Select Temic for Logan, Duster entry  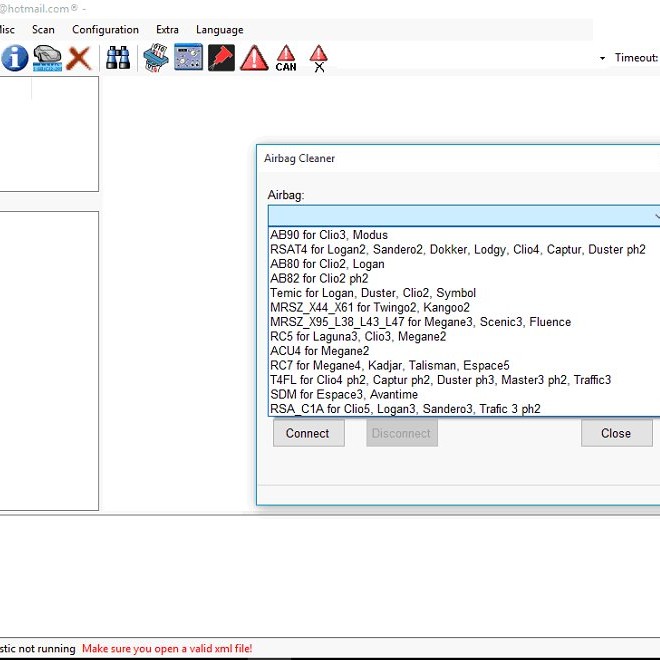pos(464,293)
